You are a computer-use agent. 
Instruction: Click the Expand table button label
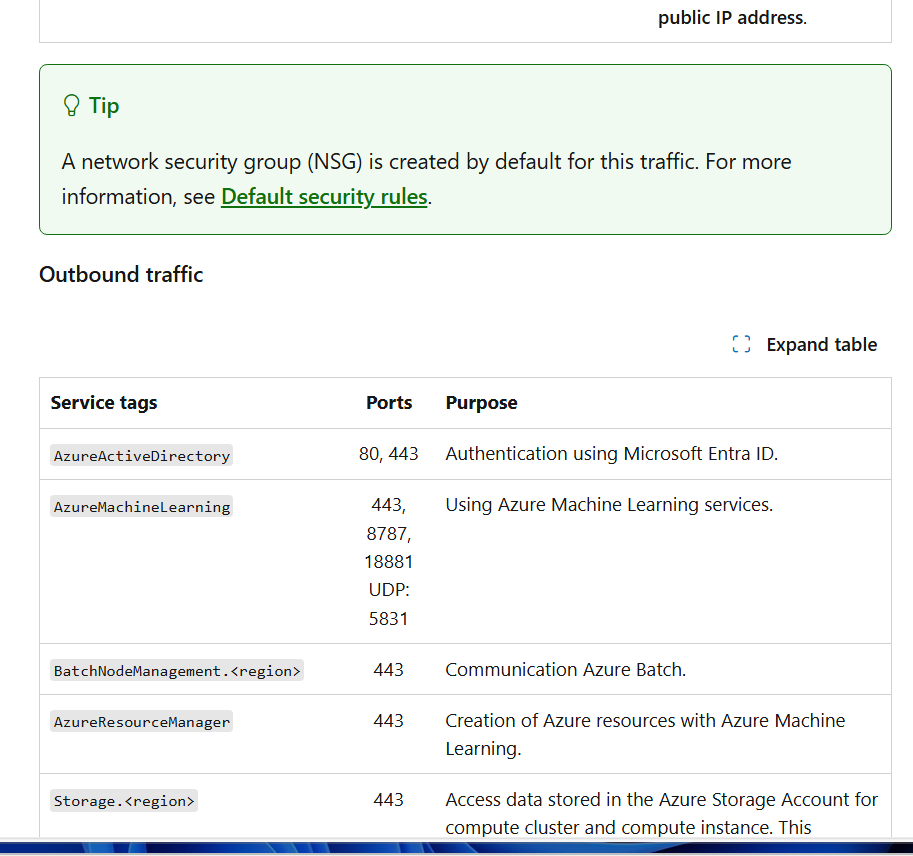pyautogui.click(x=821, y=345)
